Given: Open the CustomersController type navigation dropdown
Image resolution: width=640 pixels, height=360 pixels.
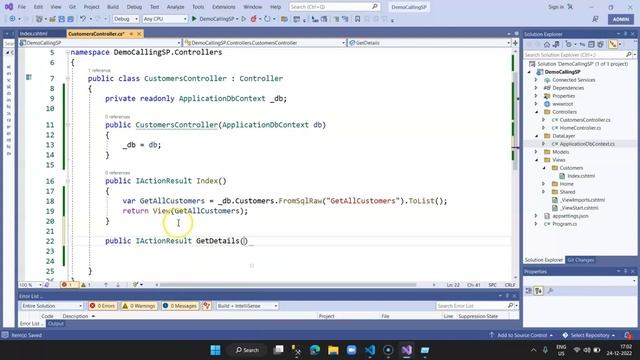Looking at the screenshot, I should pyautogui.click(x=264, y=42).
